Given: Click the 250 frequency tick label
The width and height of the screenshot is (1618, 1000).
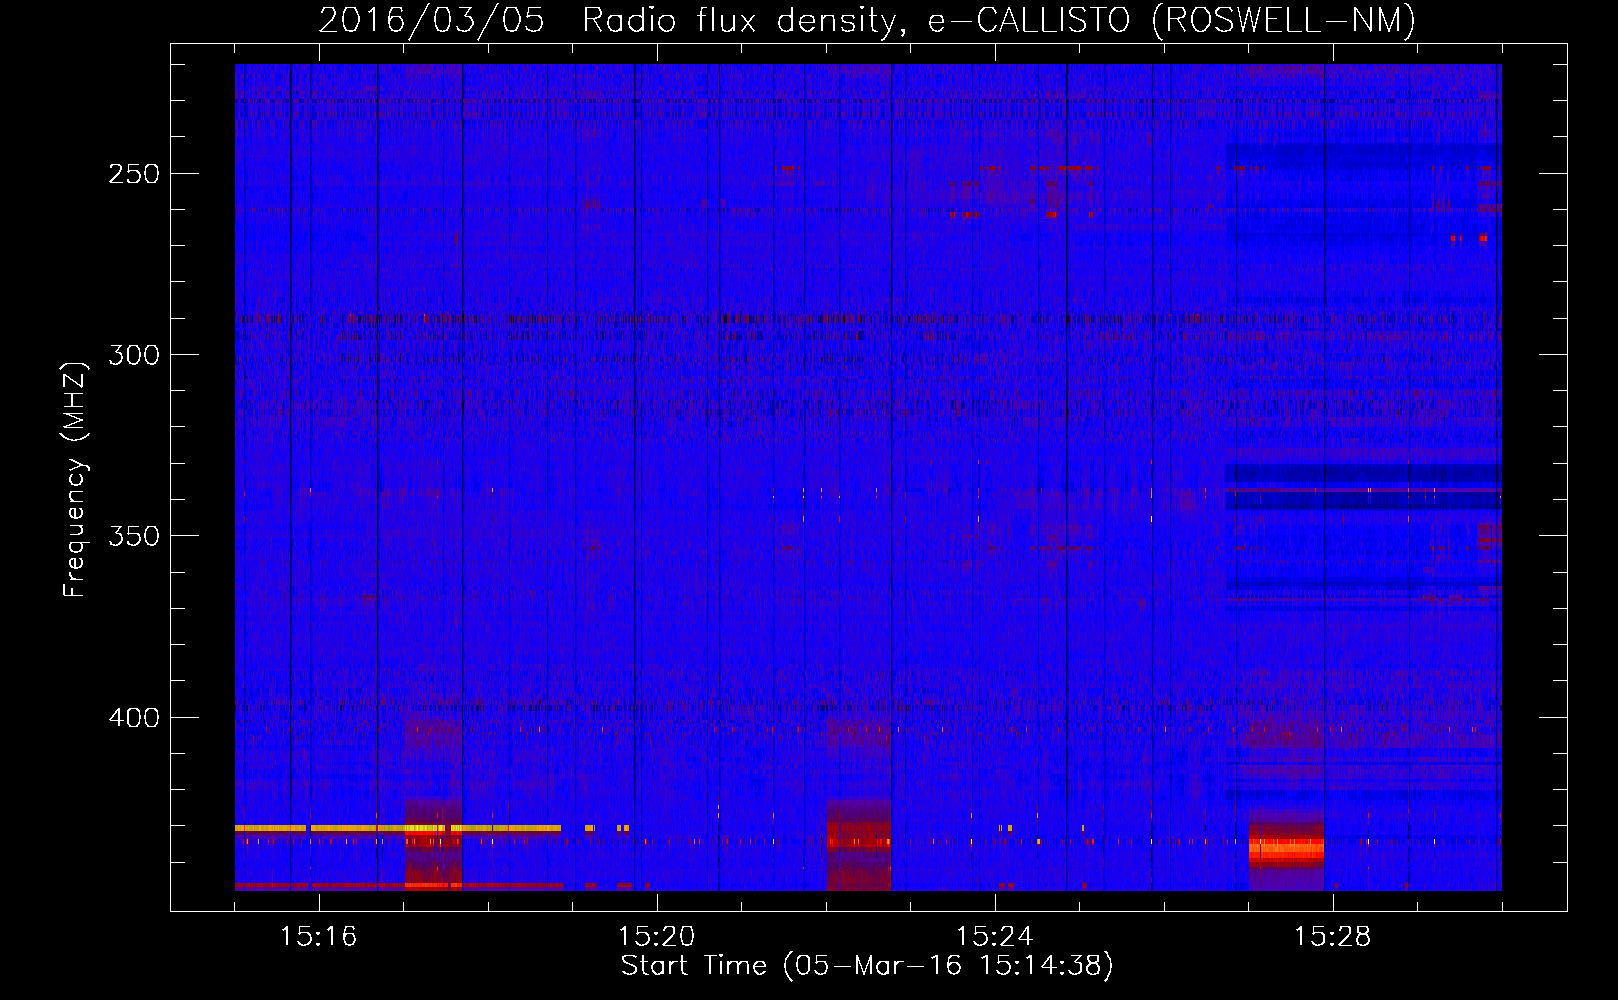Looking at the screenshot, I should pos(134,174).
